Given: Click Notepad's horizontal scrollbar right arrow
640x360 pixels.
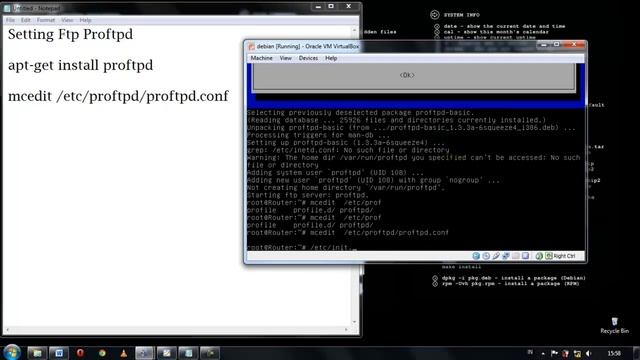Looking at the screenshot, I should [346, 330].
